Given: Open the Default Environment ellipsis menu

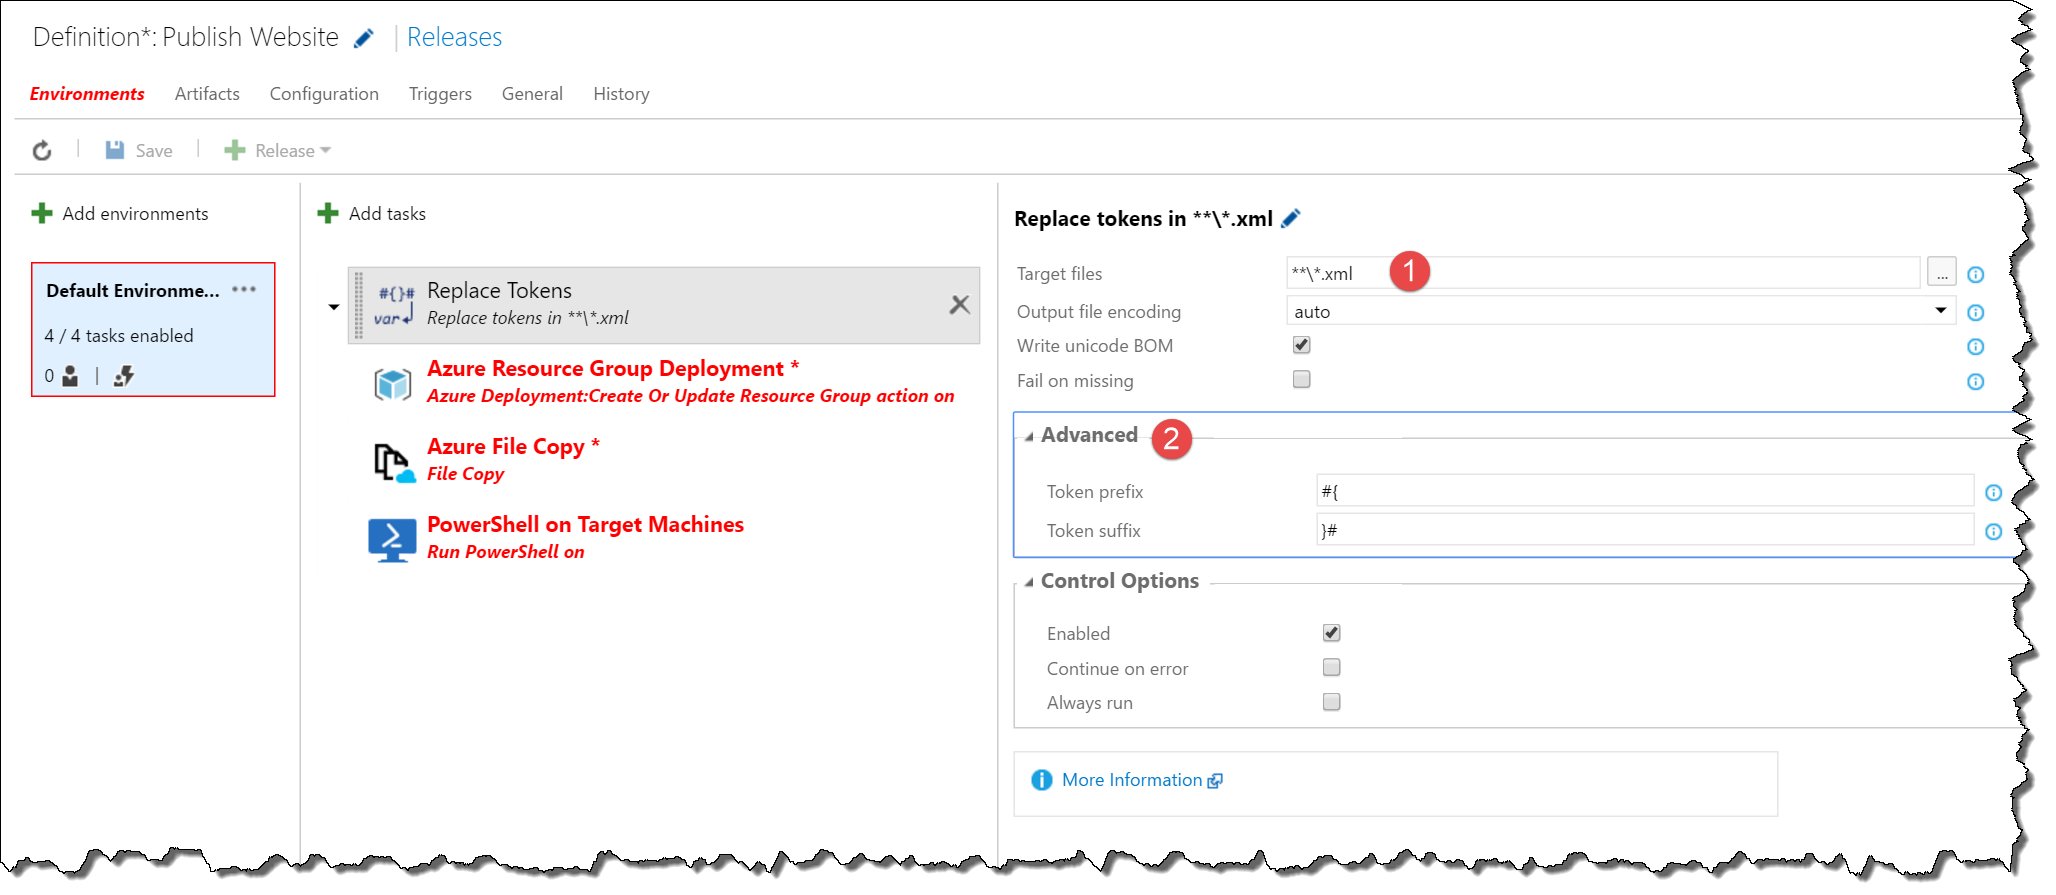Looking at the screenshot, I should tap(244, 290).
